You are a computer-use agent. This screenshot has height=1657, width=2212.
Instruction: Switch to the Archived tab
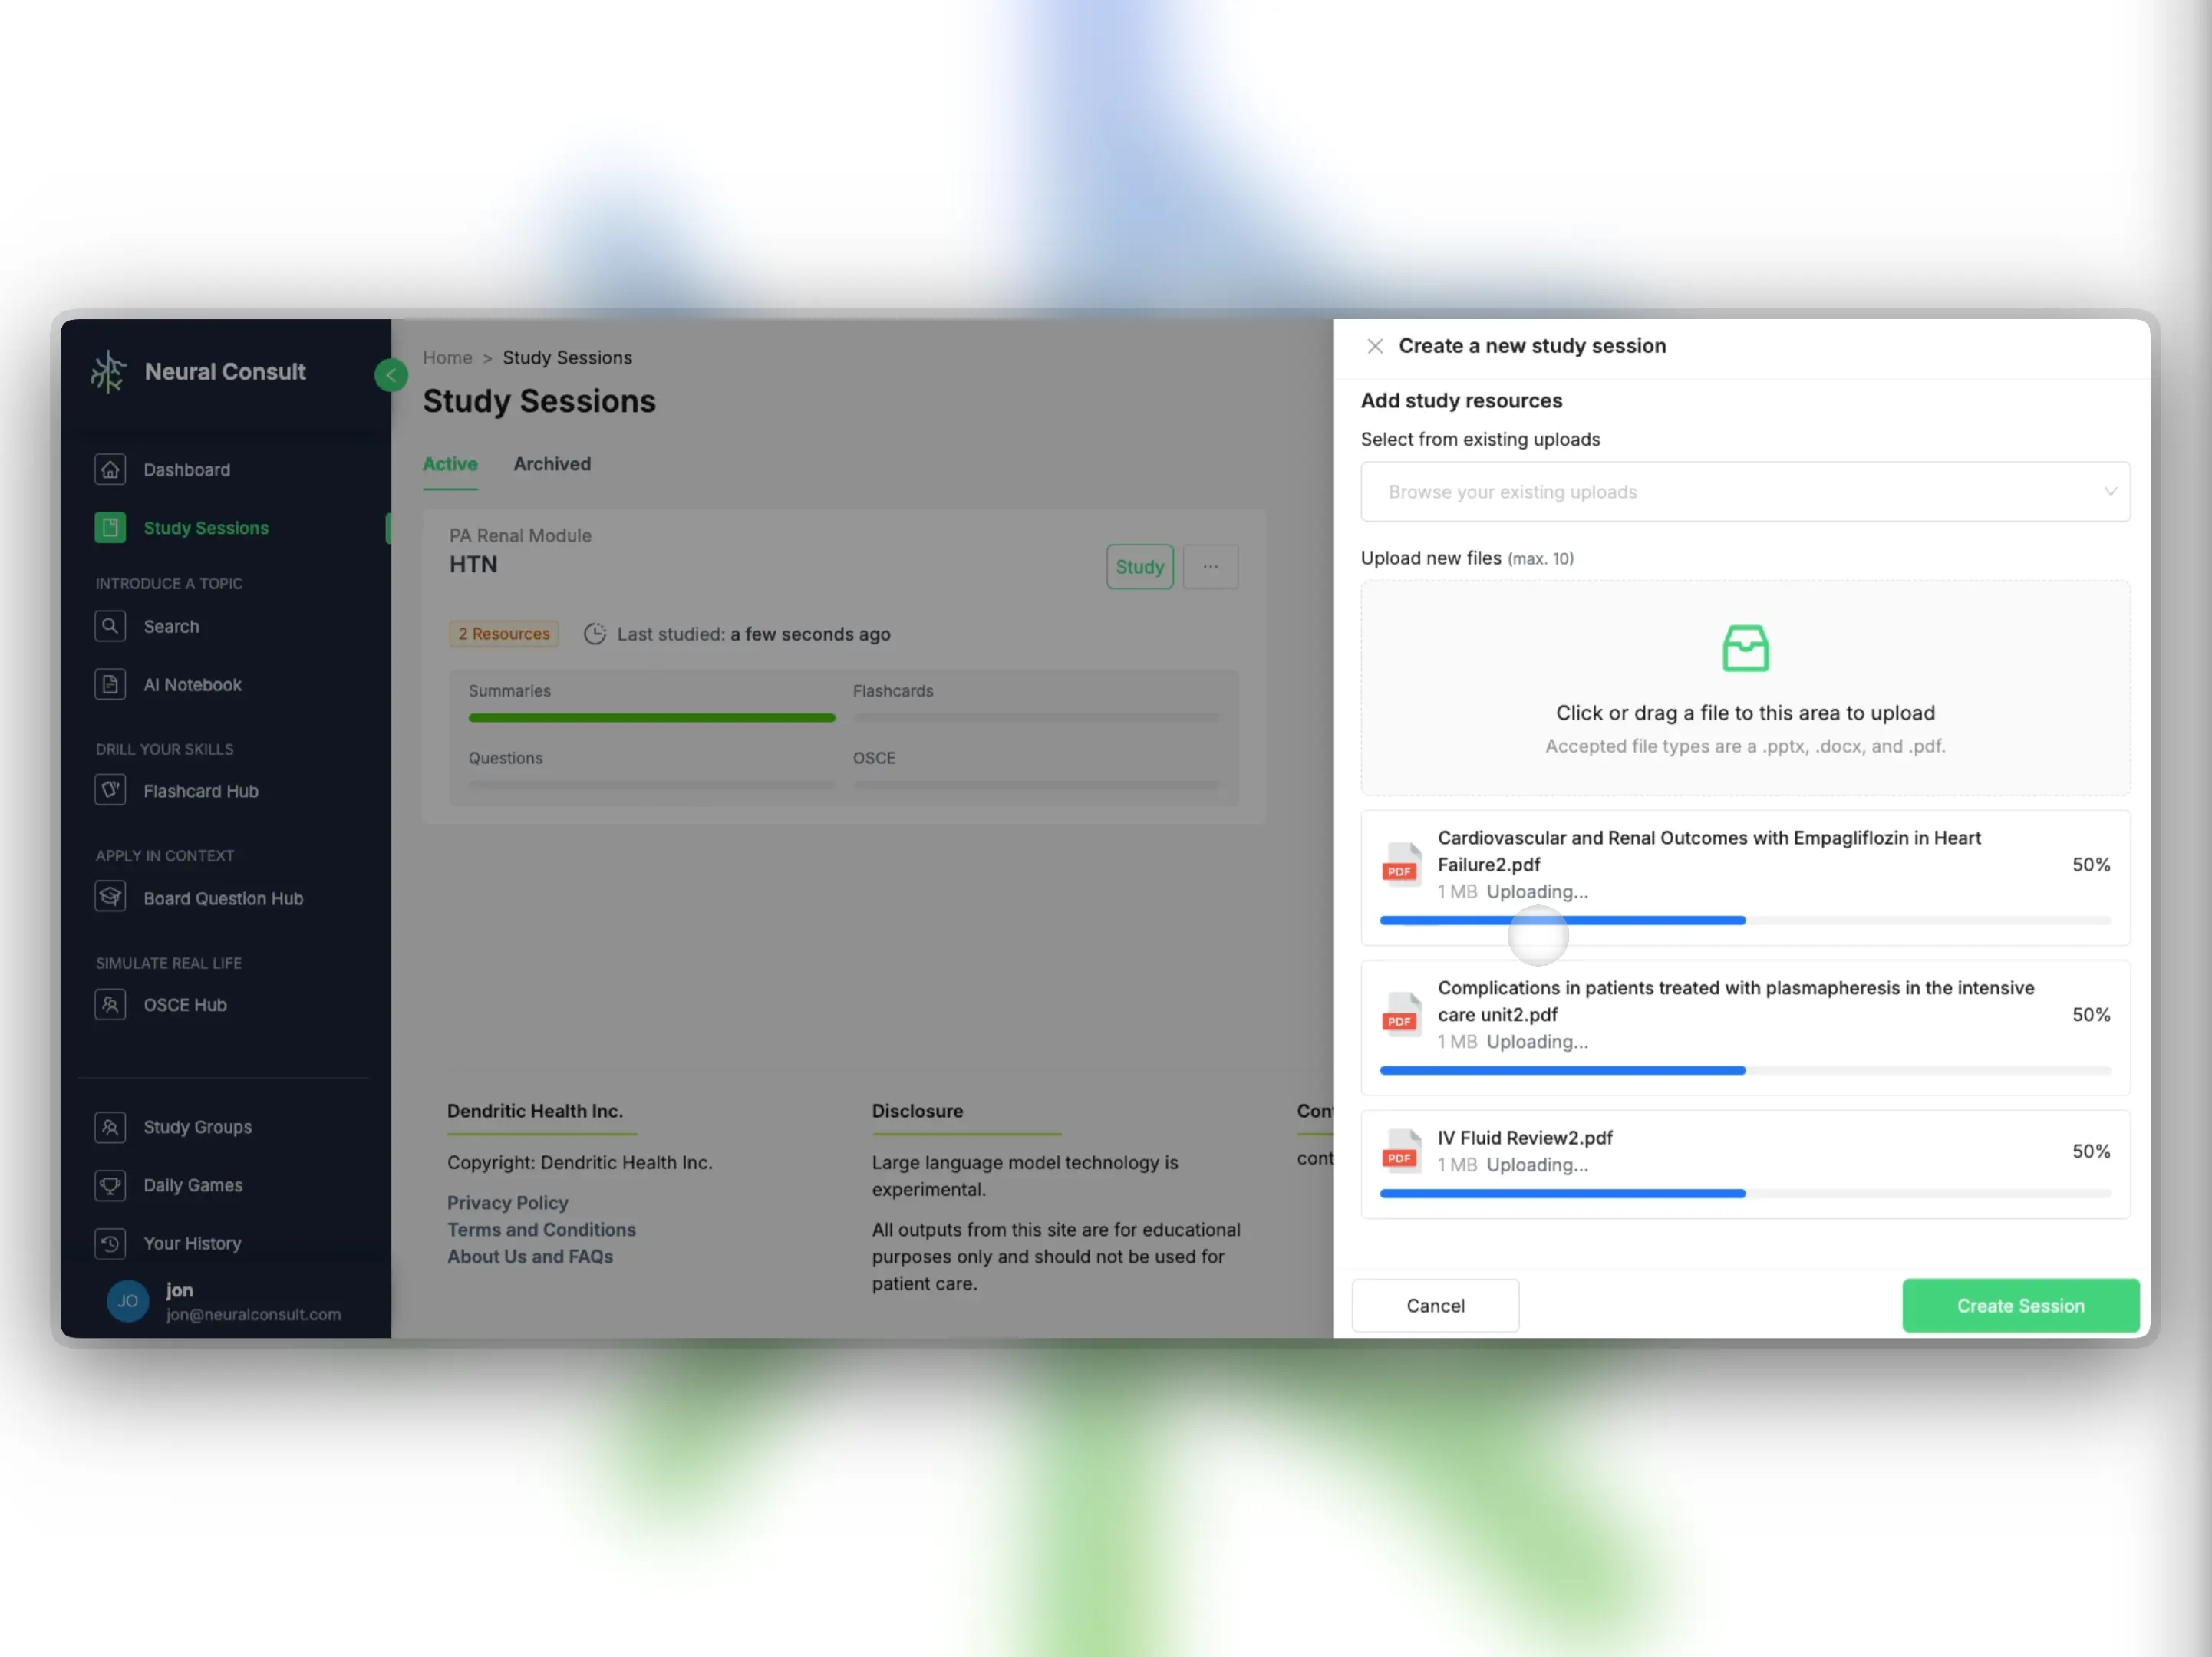[x=552, y=464]
